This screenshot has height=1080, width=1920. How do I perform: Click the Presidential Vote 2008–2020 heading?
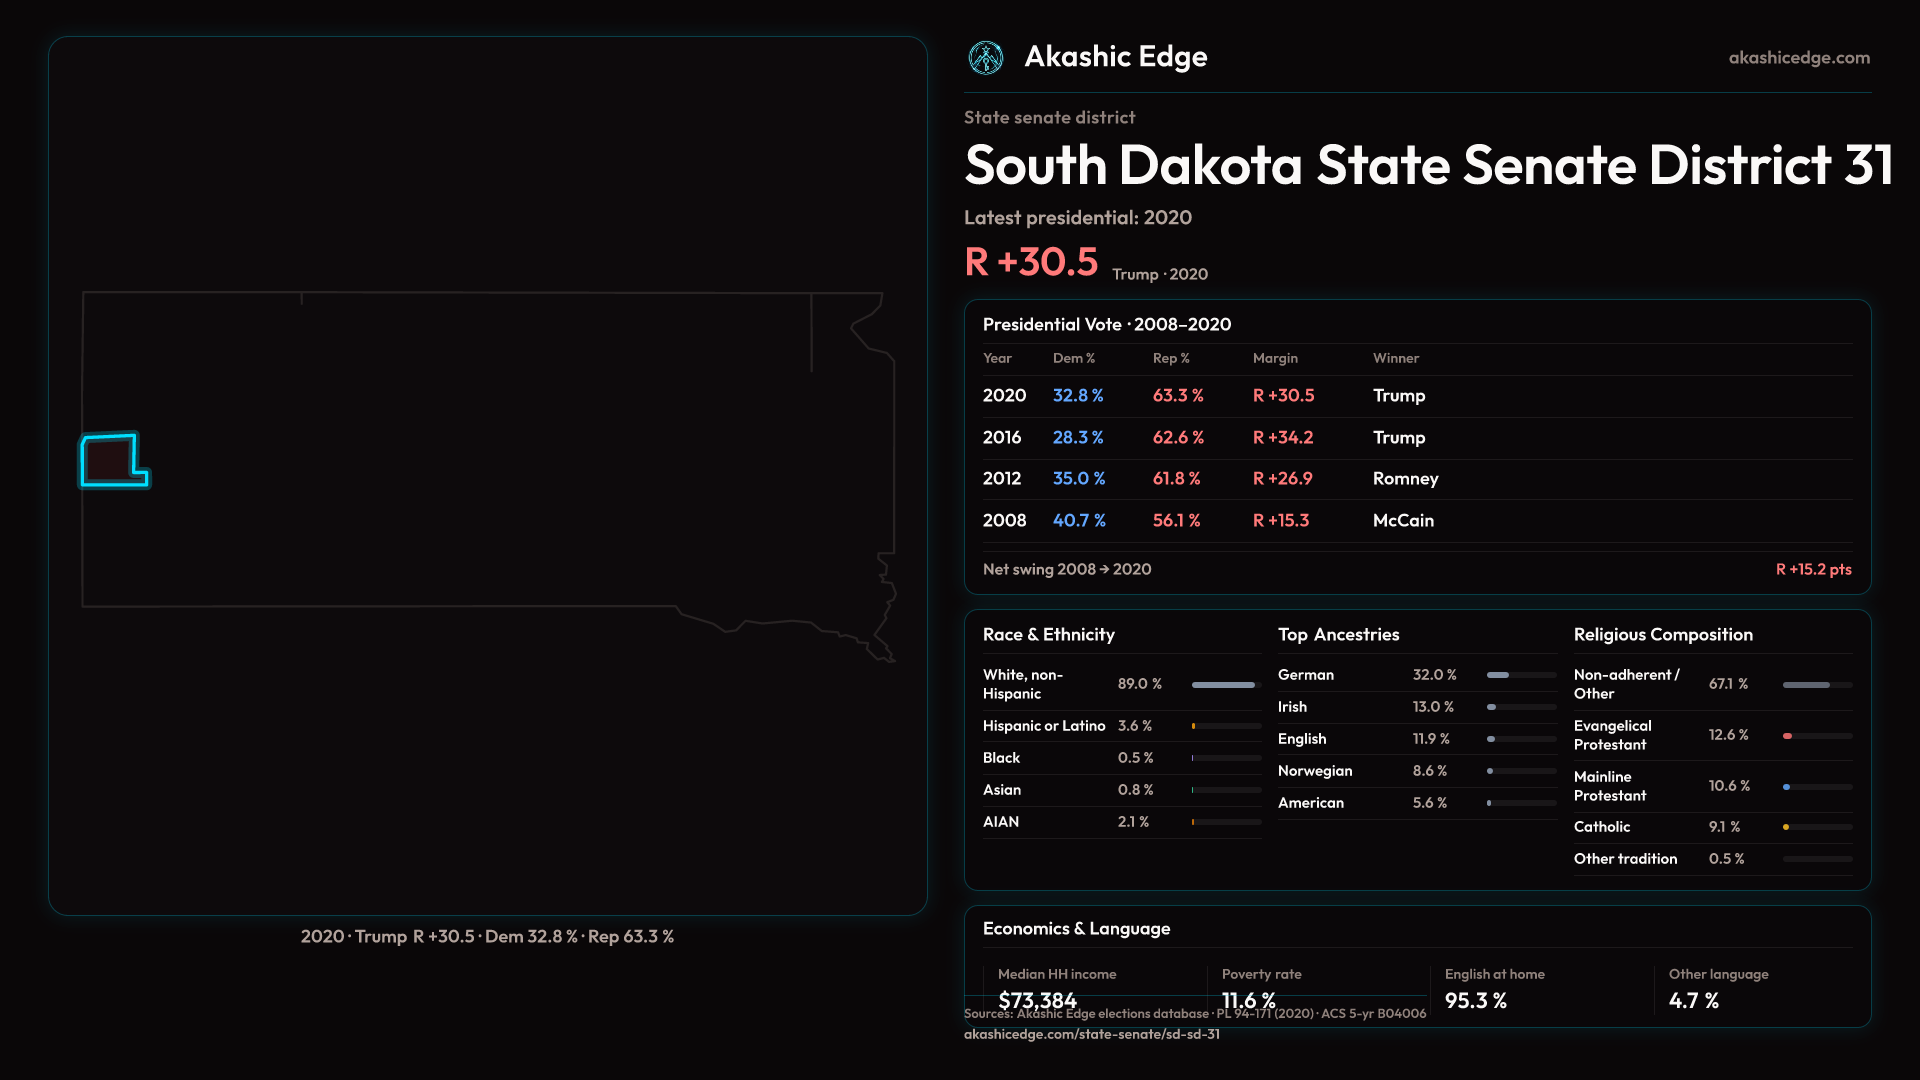point(1106,324)
